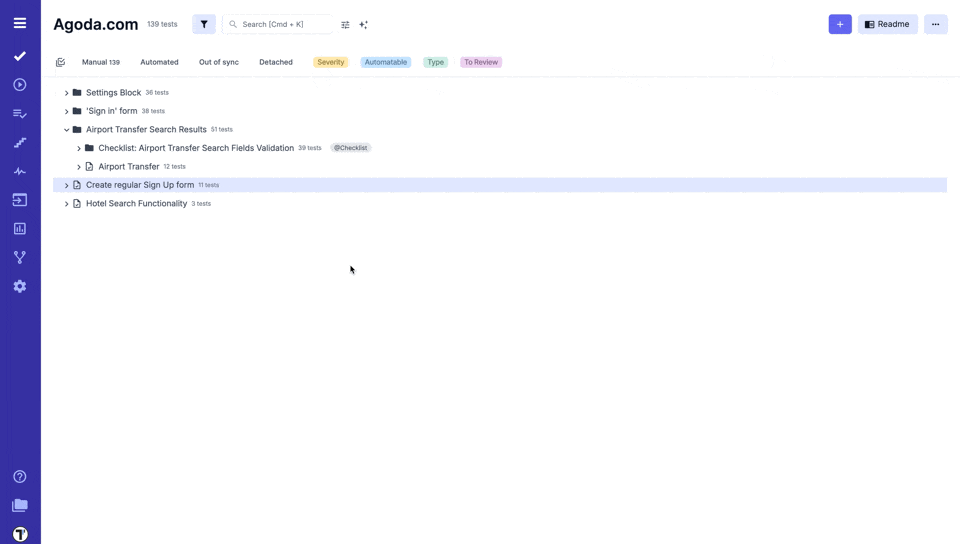Open the Readme button
The height and width of the screenshot is (544, 960).
887,24
